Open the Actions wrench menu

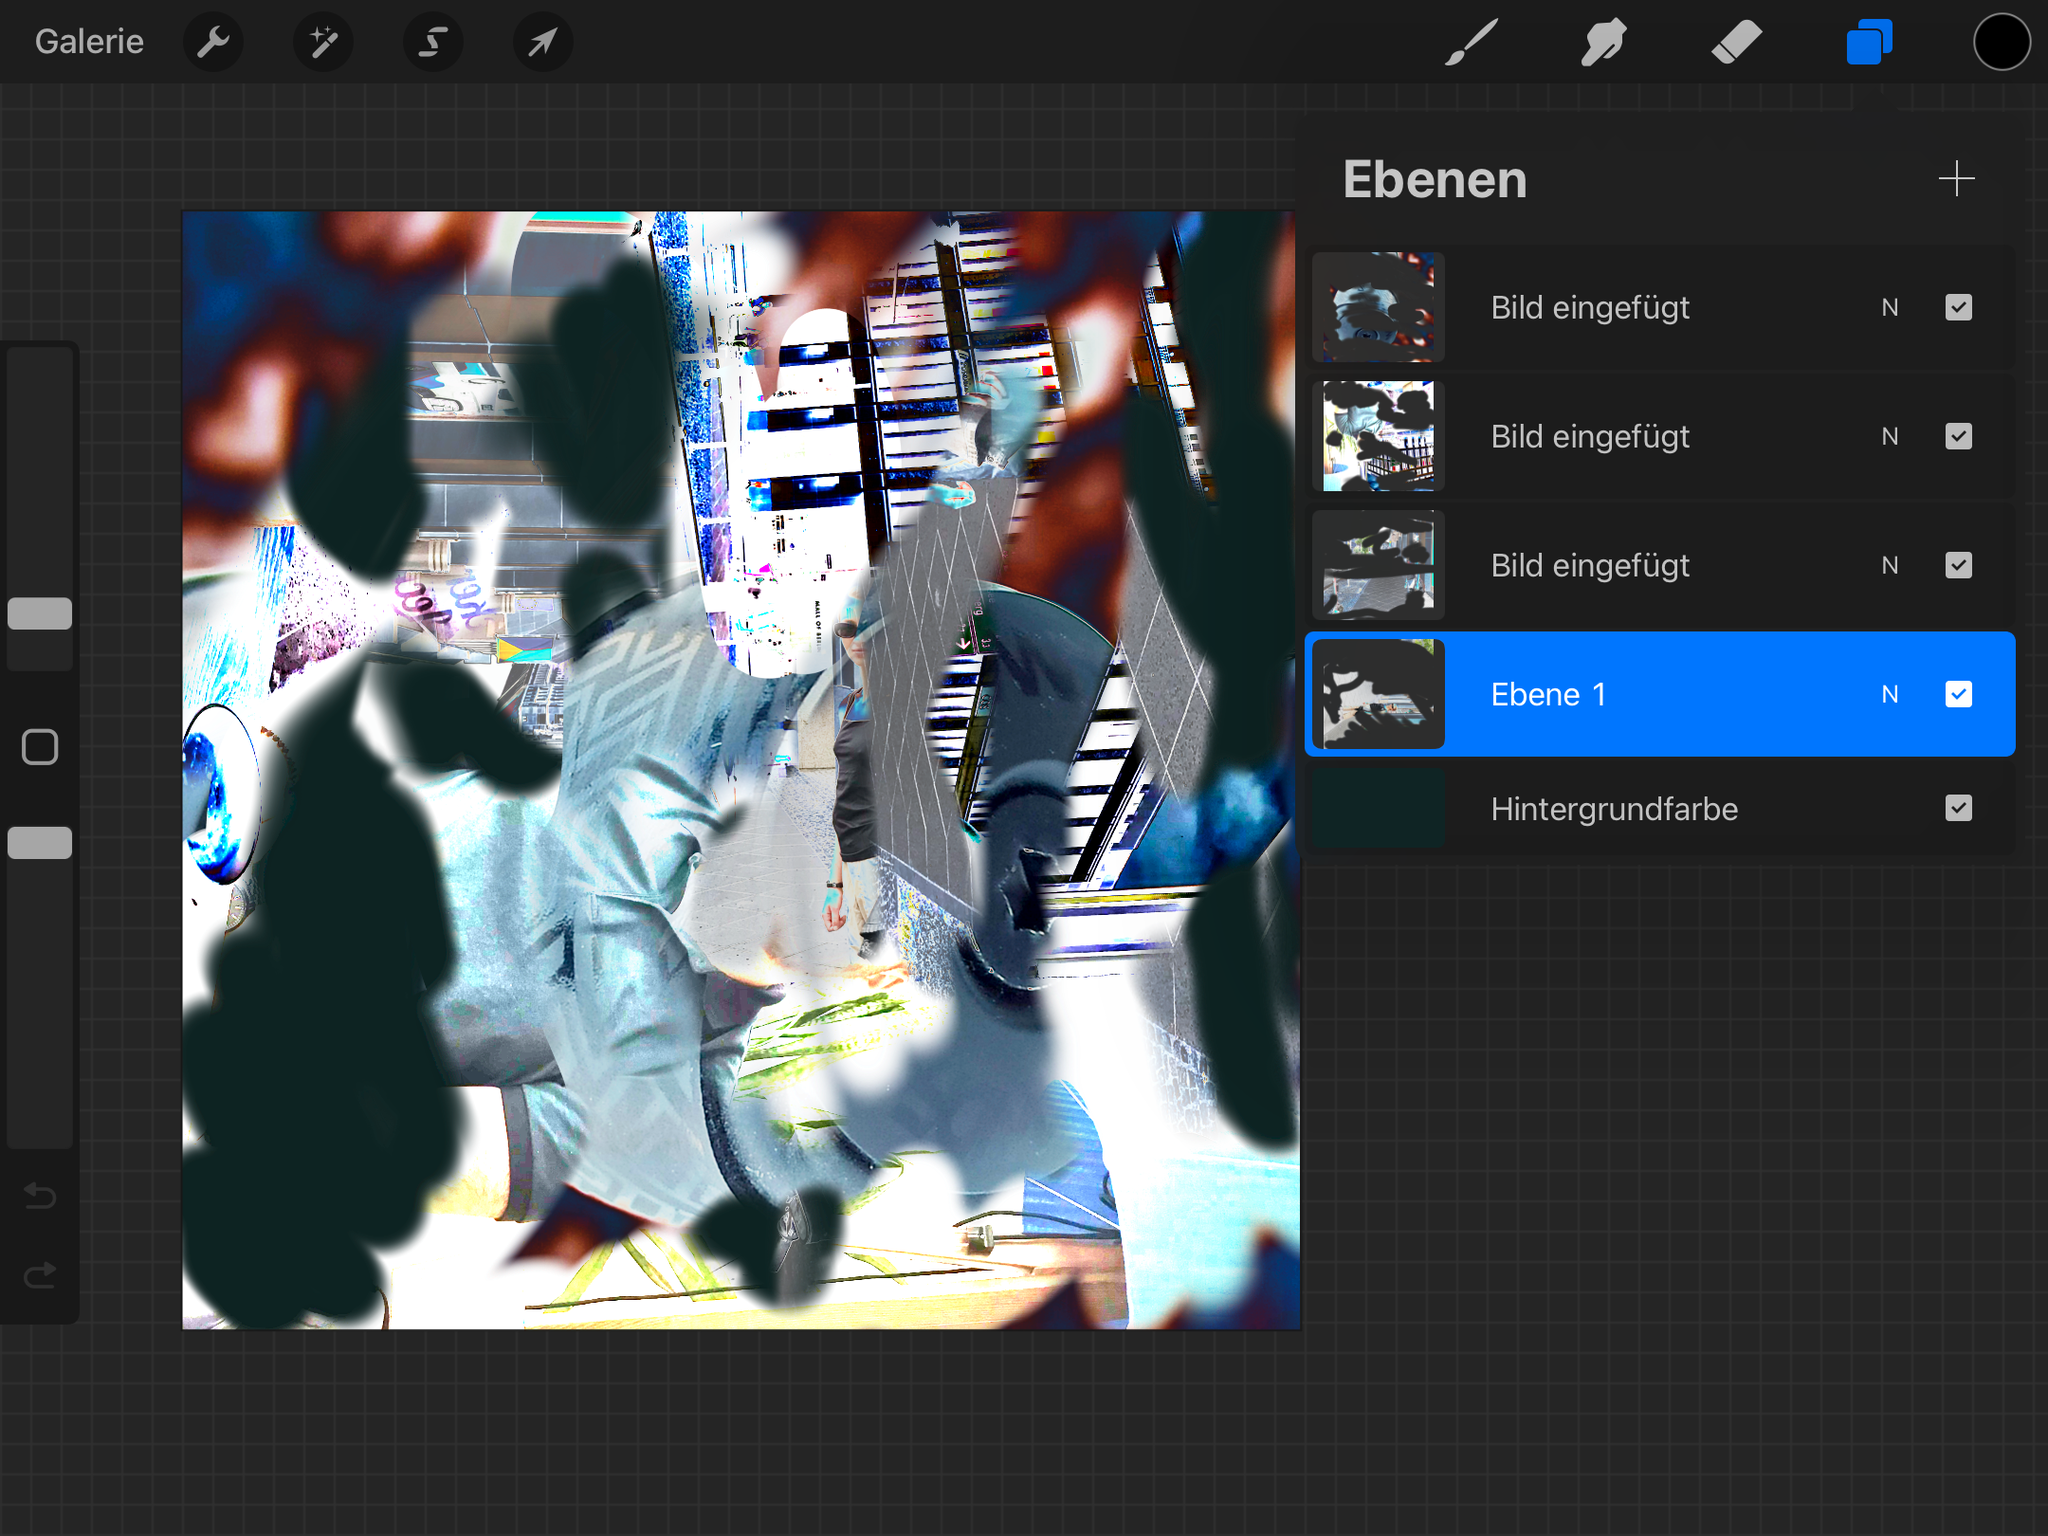pyautogui.click(x=213, y=42)
